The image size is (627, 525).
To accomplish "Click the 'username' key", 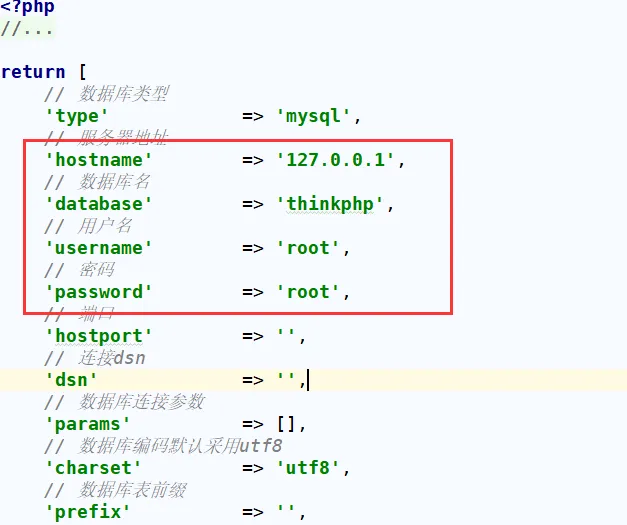I will [99, 248].
